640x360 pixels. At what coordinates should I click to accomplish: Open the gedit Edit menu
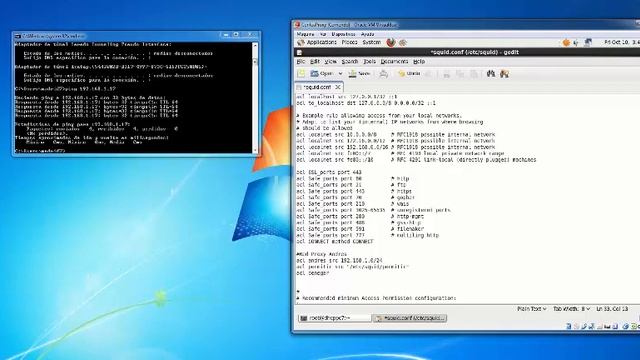point(315,62)
